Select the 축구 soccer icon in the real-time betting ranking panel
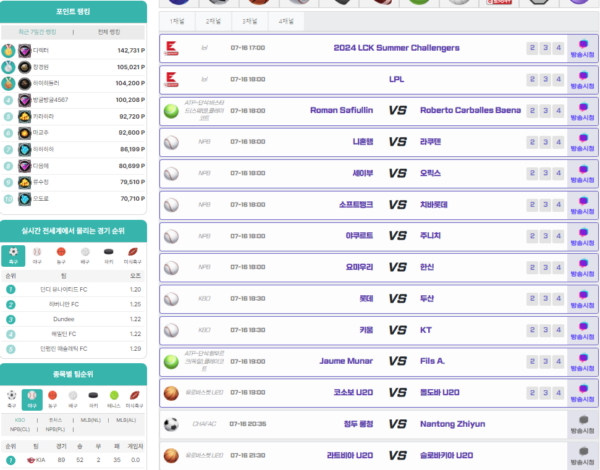 13,255
